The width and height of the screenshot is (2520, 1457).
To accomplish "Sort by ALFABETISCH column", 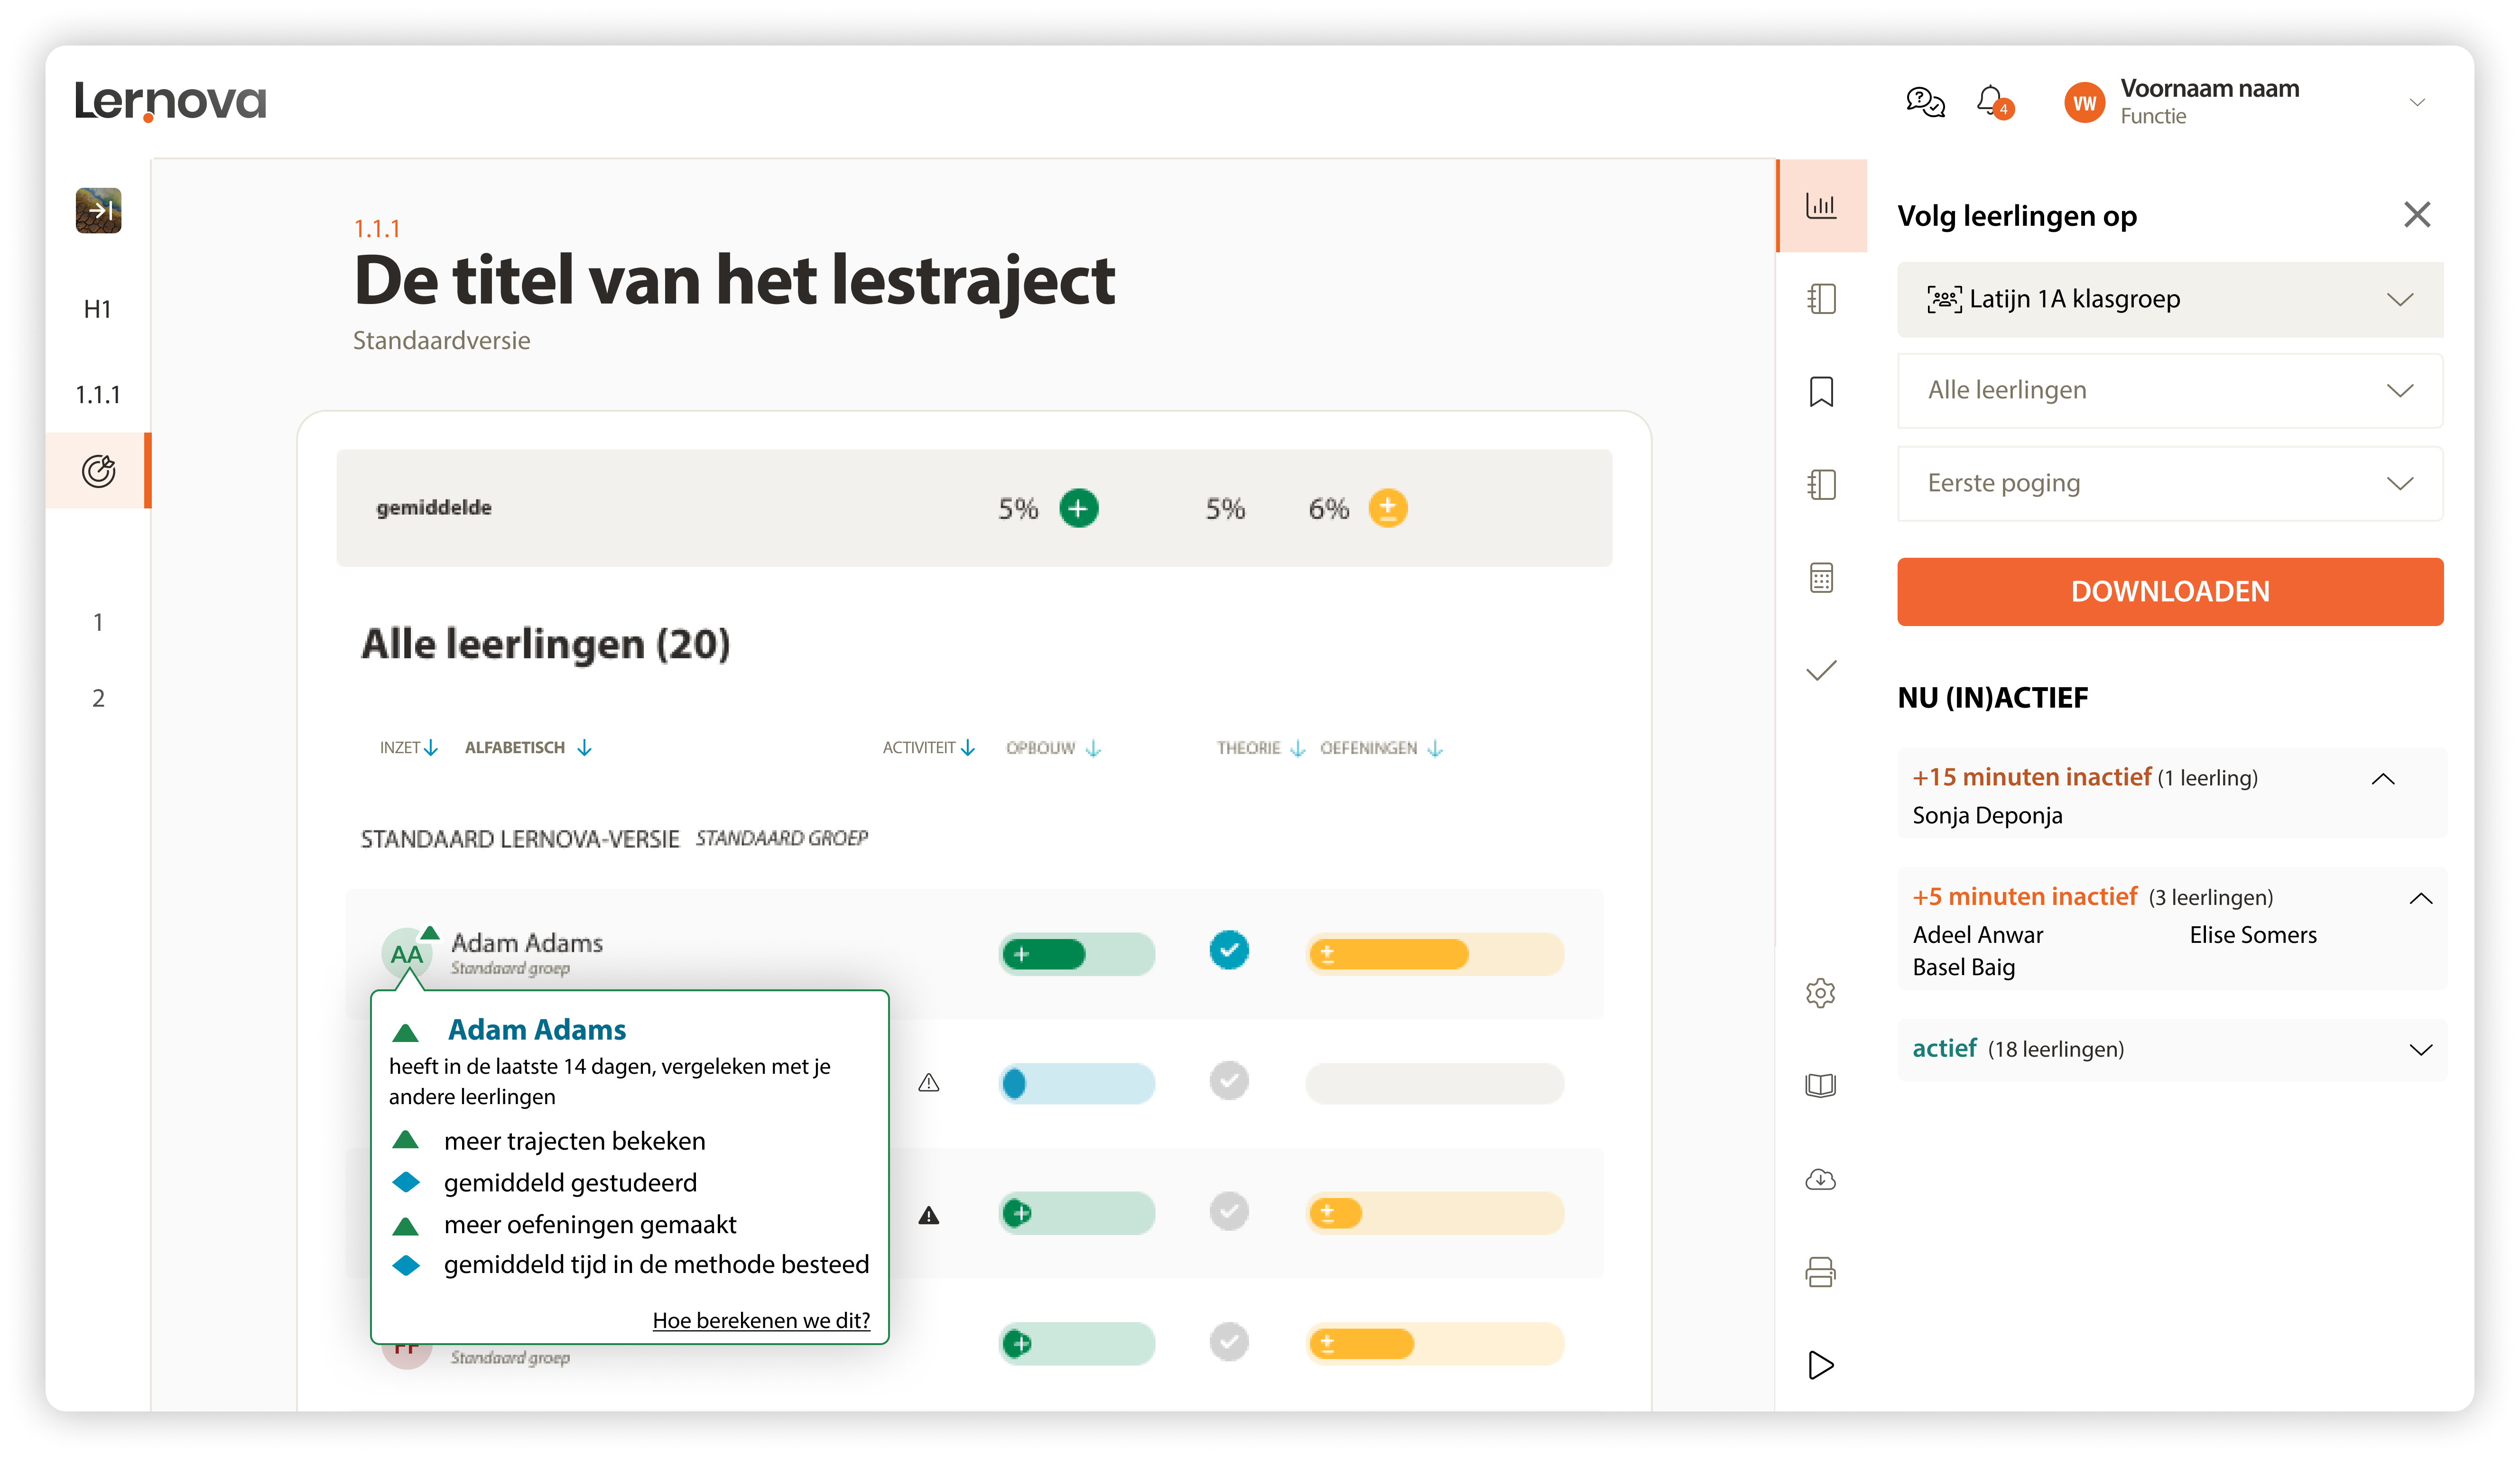I will point(528,747).
